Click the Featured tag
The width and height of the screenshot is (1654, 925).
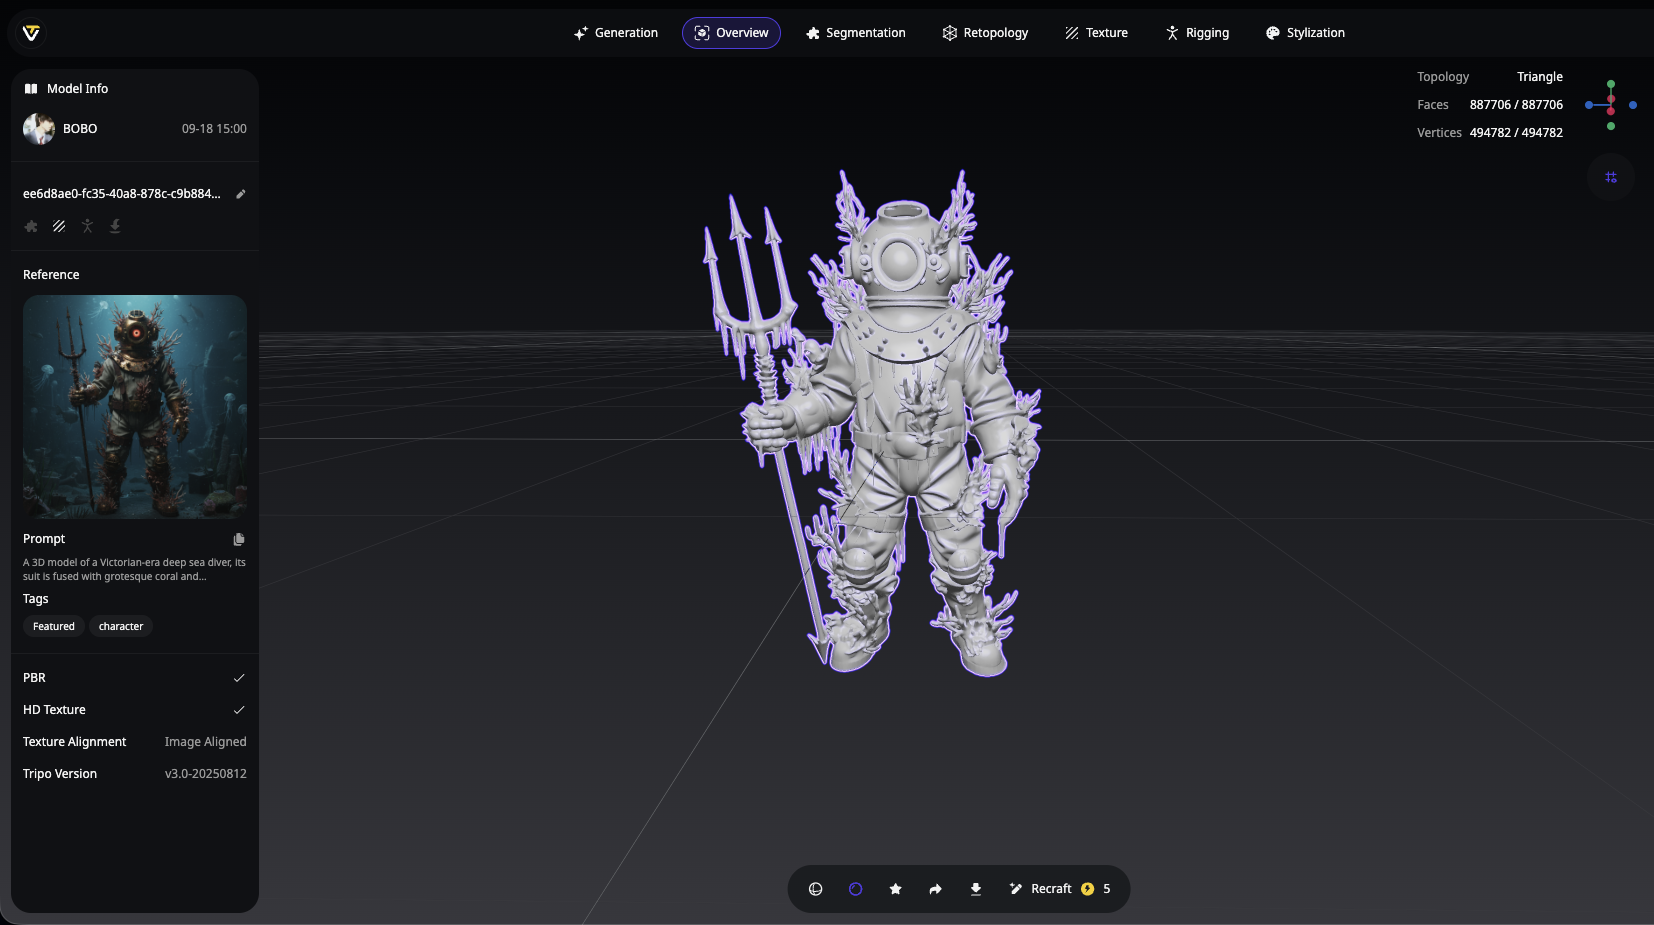(x=54, y=626)
